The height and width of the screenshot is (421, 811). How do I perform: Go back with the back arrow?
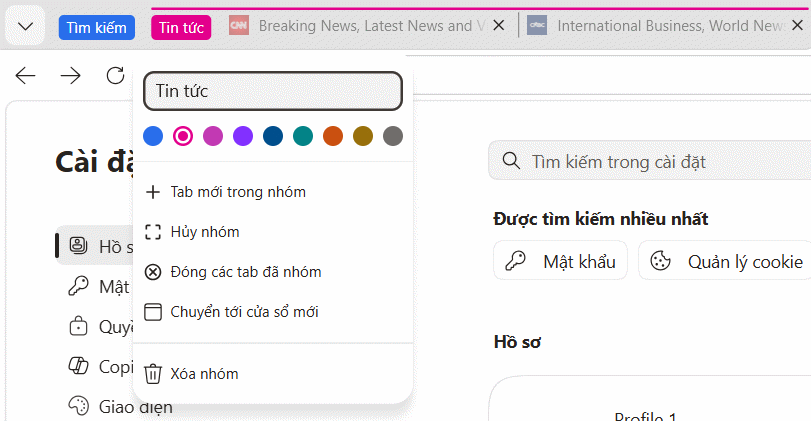point(25,76)
